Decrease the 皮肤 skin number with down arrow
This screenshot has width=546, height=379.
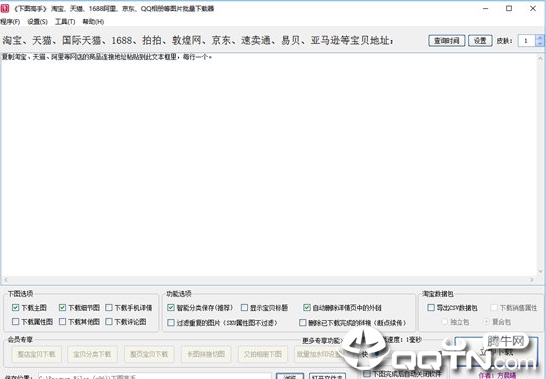[539, 44]
